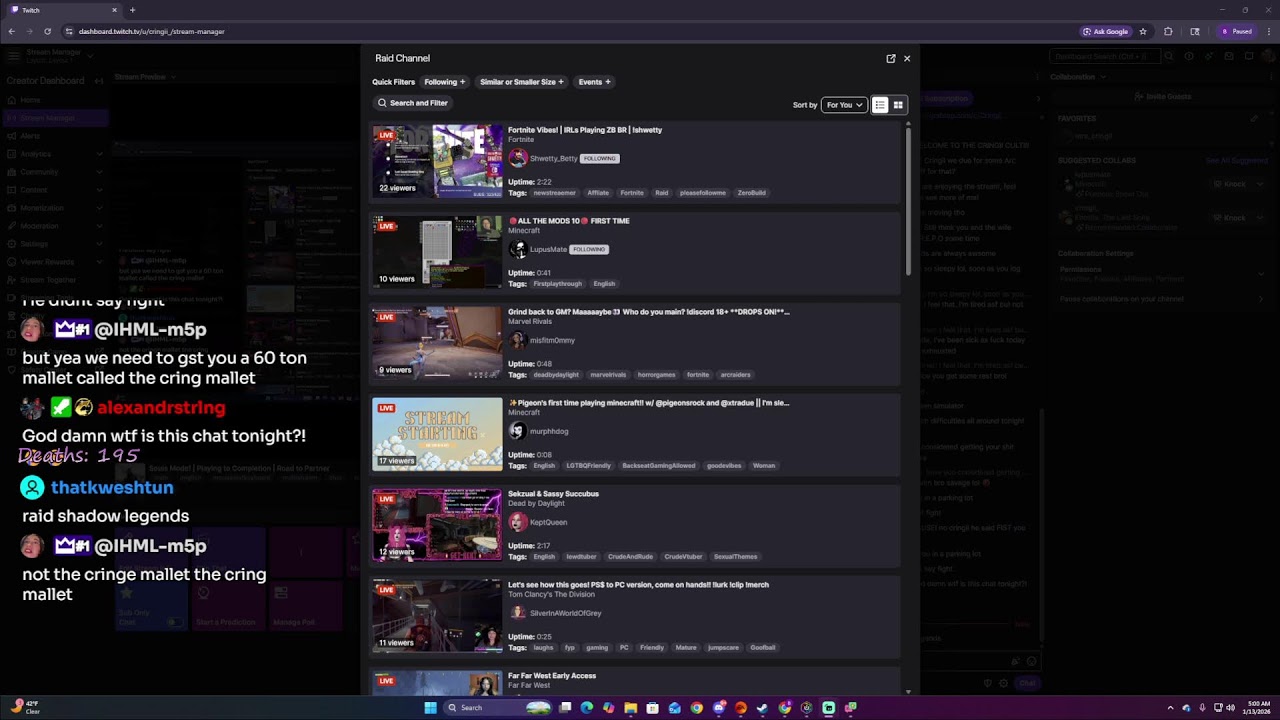Open Copilot from the taskbar
Viewport: 1280px width, 720px height.
click(x=609, y=708)
